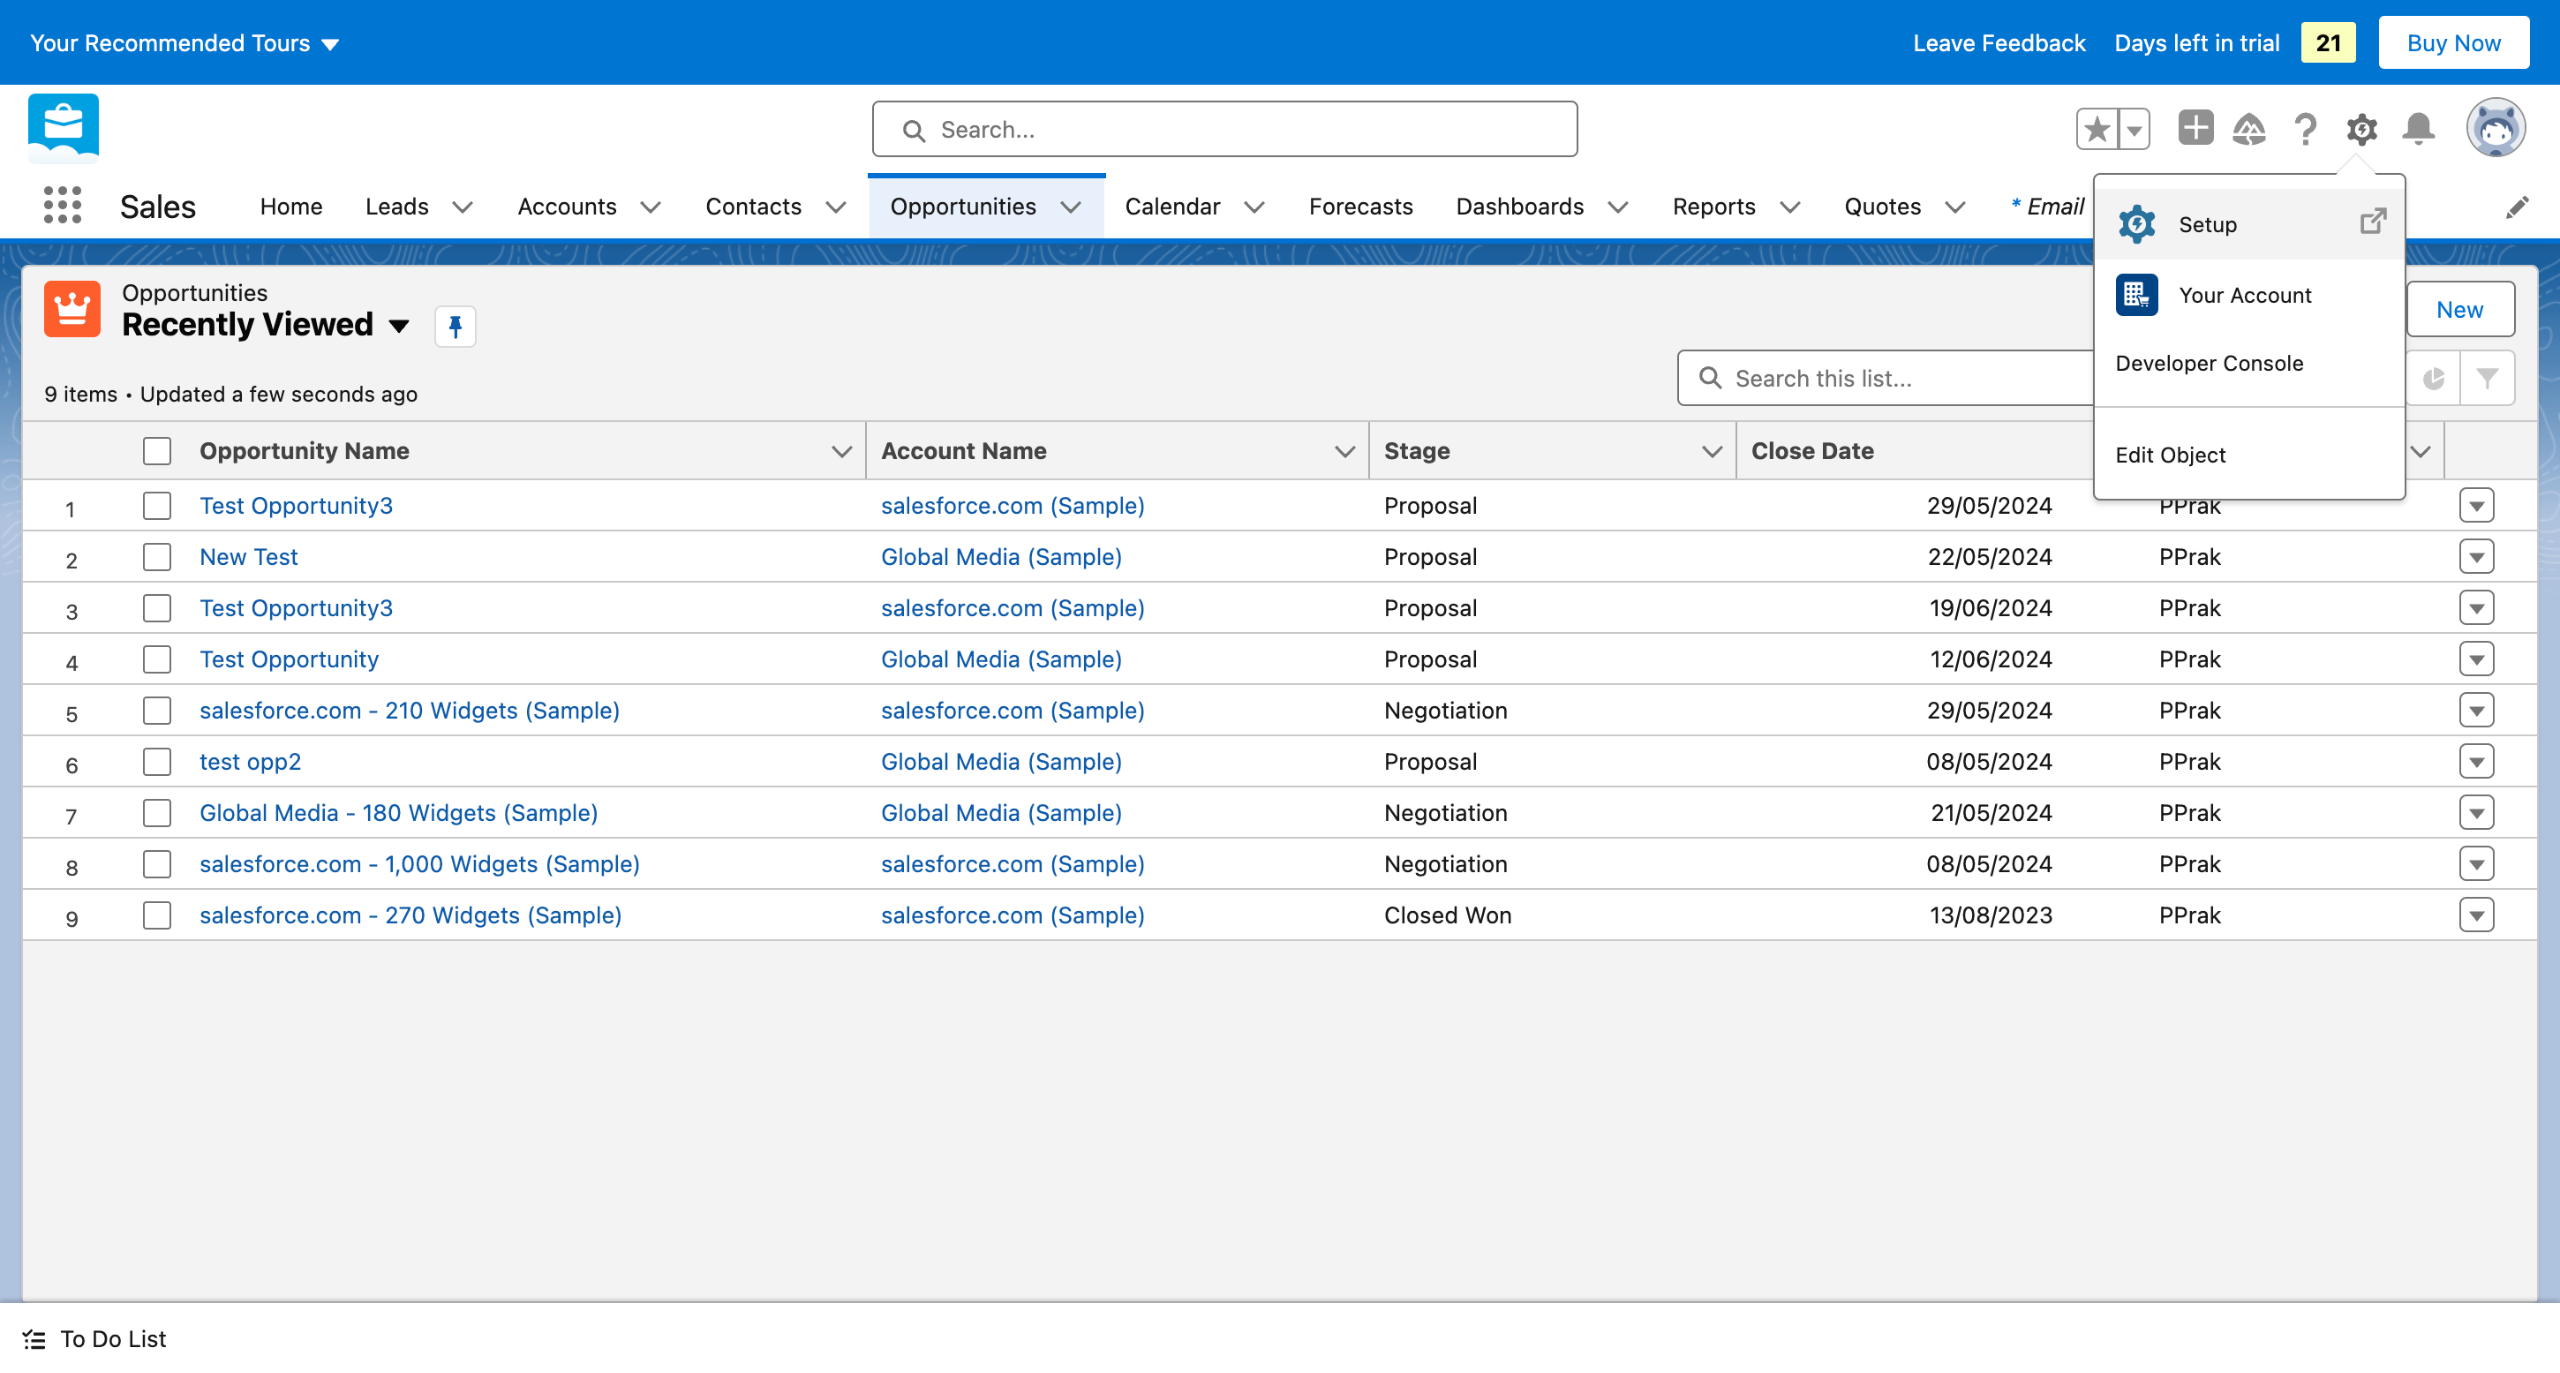The image size is (2560, 1373).
Task: Open row actions for New Test row
Action: pos(2477,557)
